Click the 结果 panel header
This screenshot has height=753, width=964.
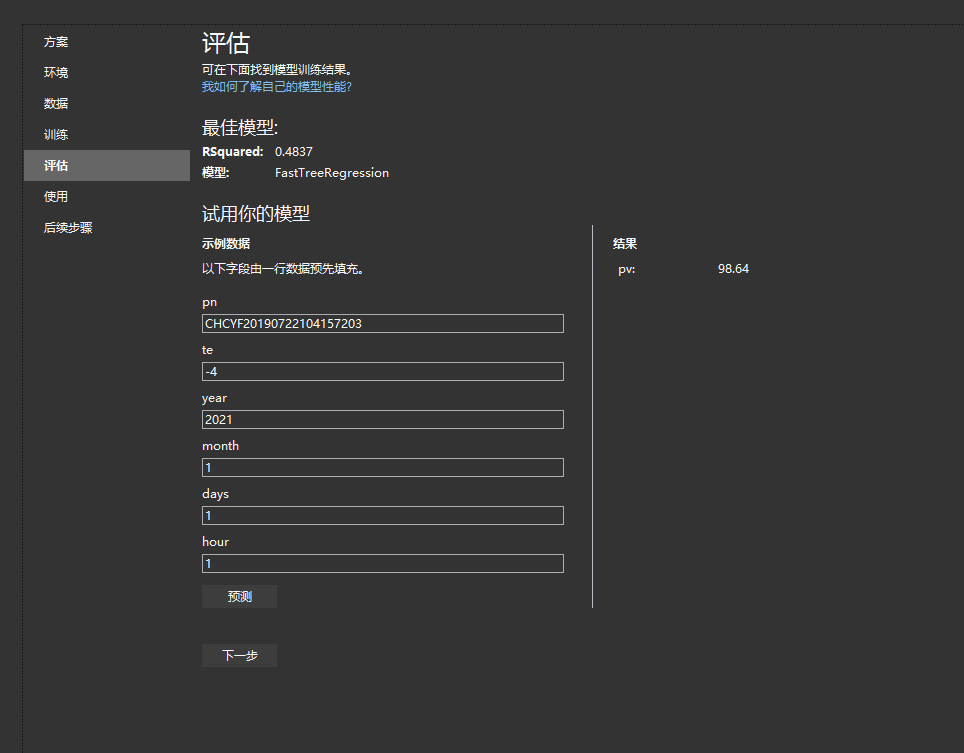pyautogui.click(x=625, y=243)
